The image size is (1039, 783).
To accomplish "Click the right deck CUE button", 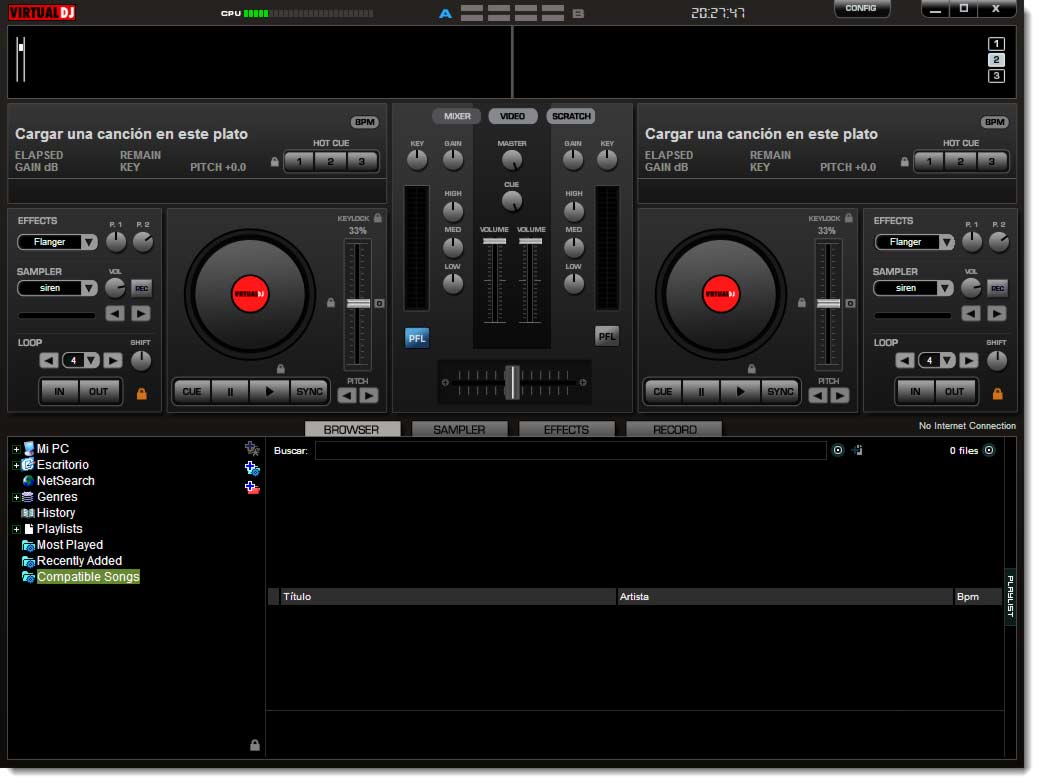I will [x=663, y=392].
